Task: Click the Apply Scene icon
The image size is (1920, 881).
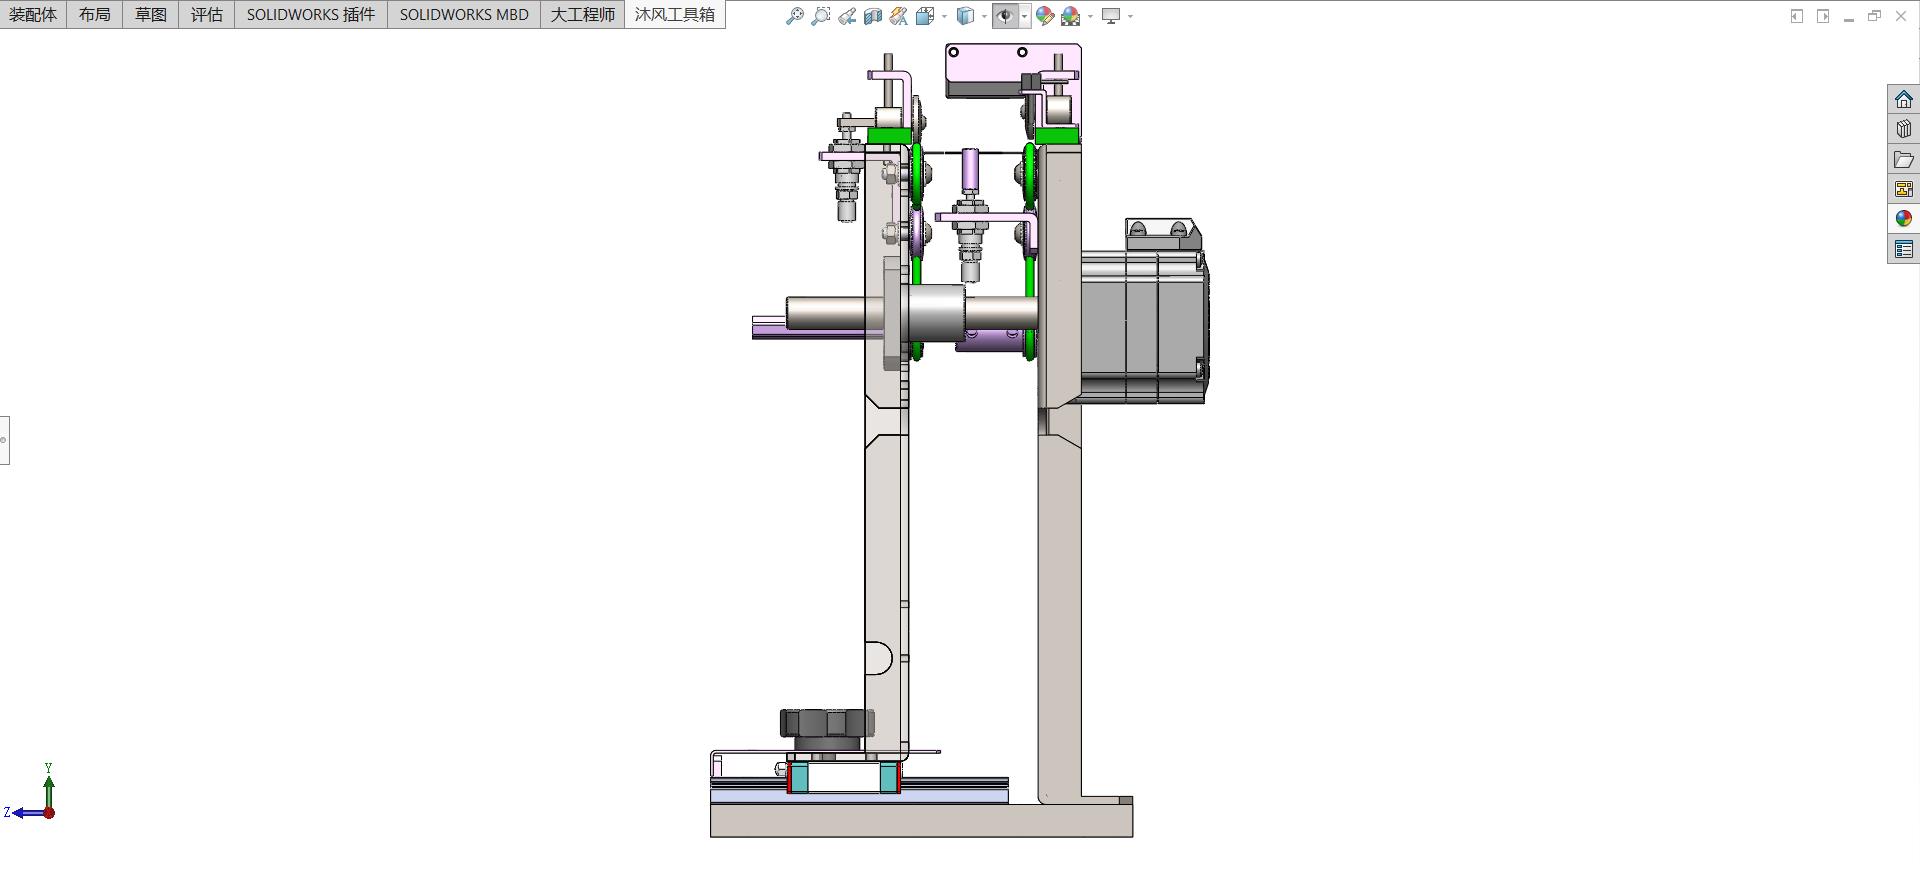Action: click(x=1071, y=16)
